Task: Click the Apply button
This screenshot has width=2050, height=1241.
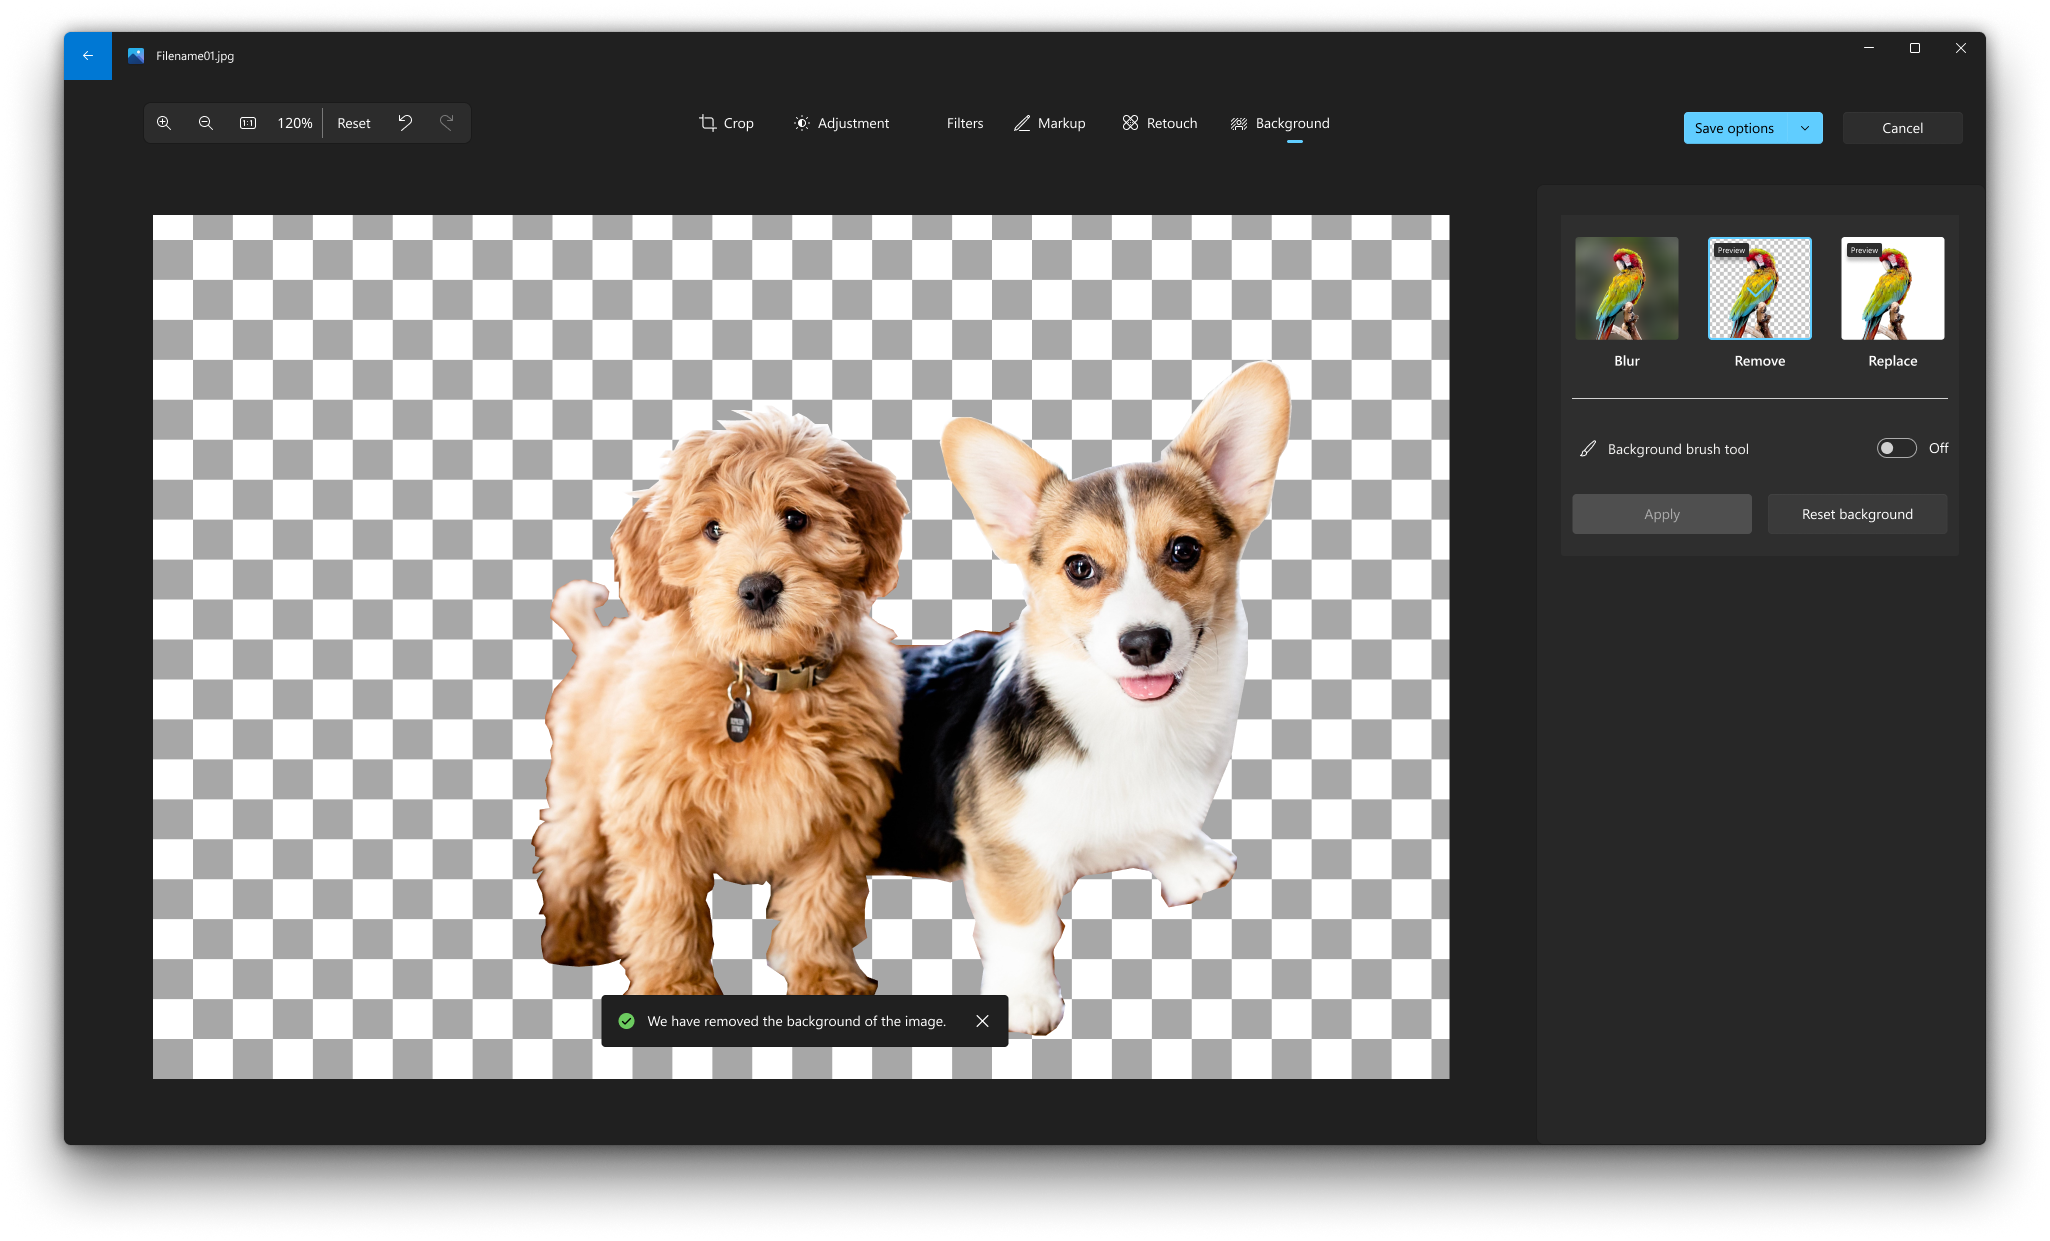Action: click(1662, 514)
